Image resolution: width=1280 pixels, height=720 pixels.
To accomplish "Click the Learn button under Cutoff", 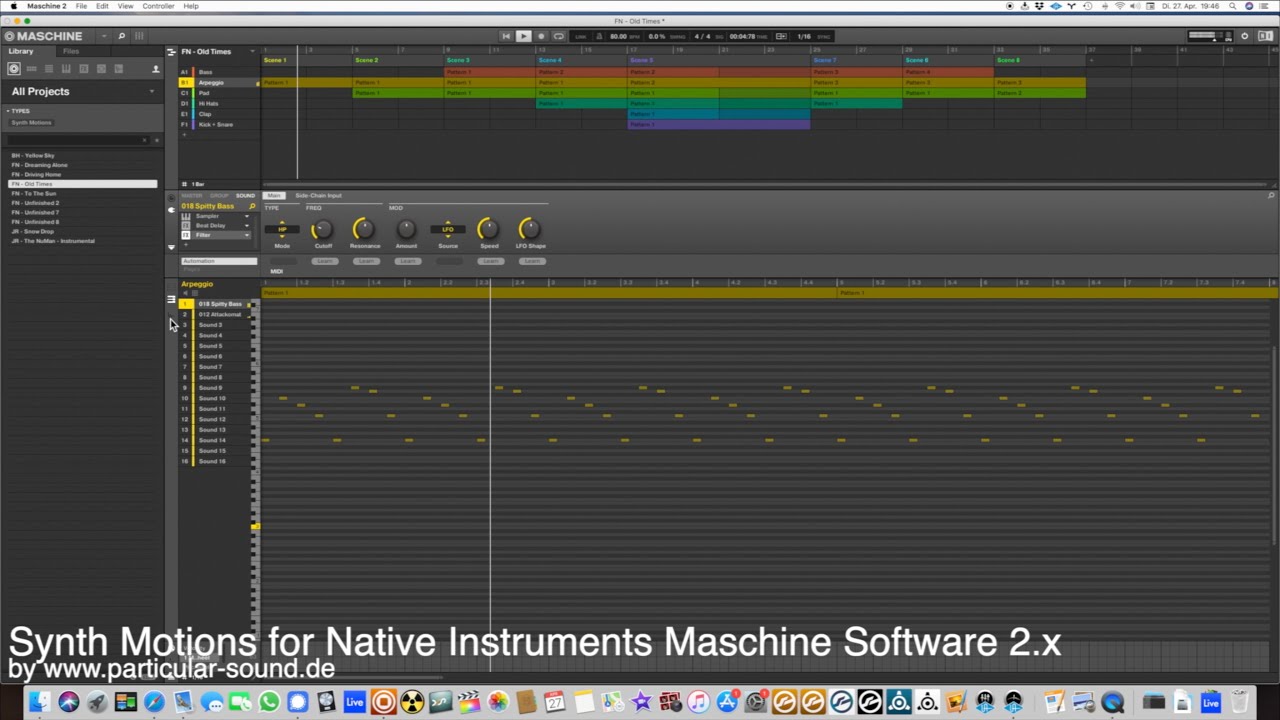I will pyautogui.click(x=323, y=261).
